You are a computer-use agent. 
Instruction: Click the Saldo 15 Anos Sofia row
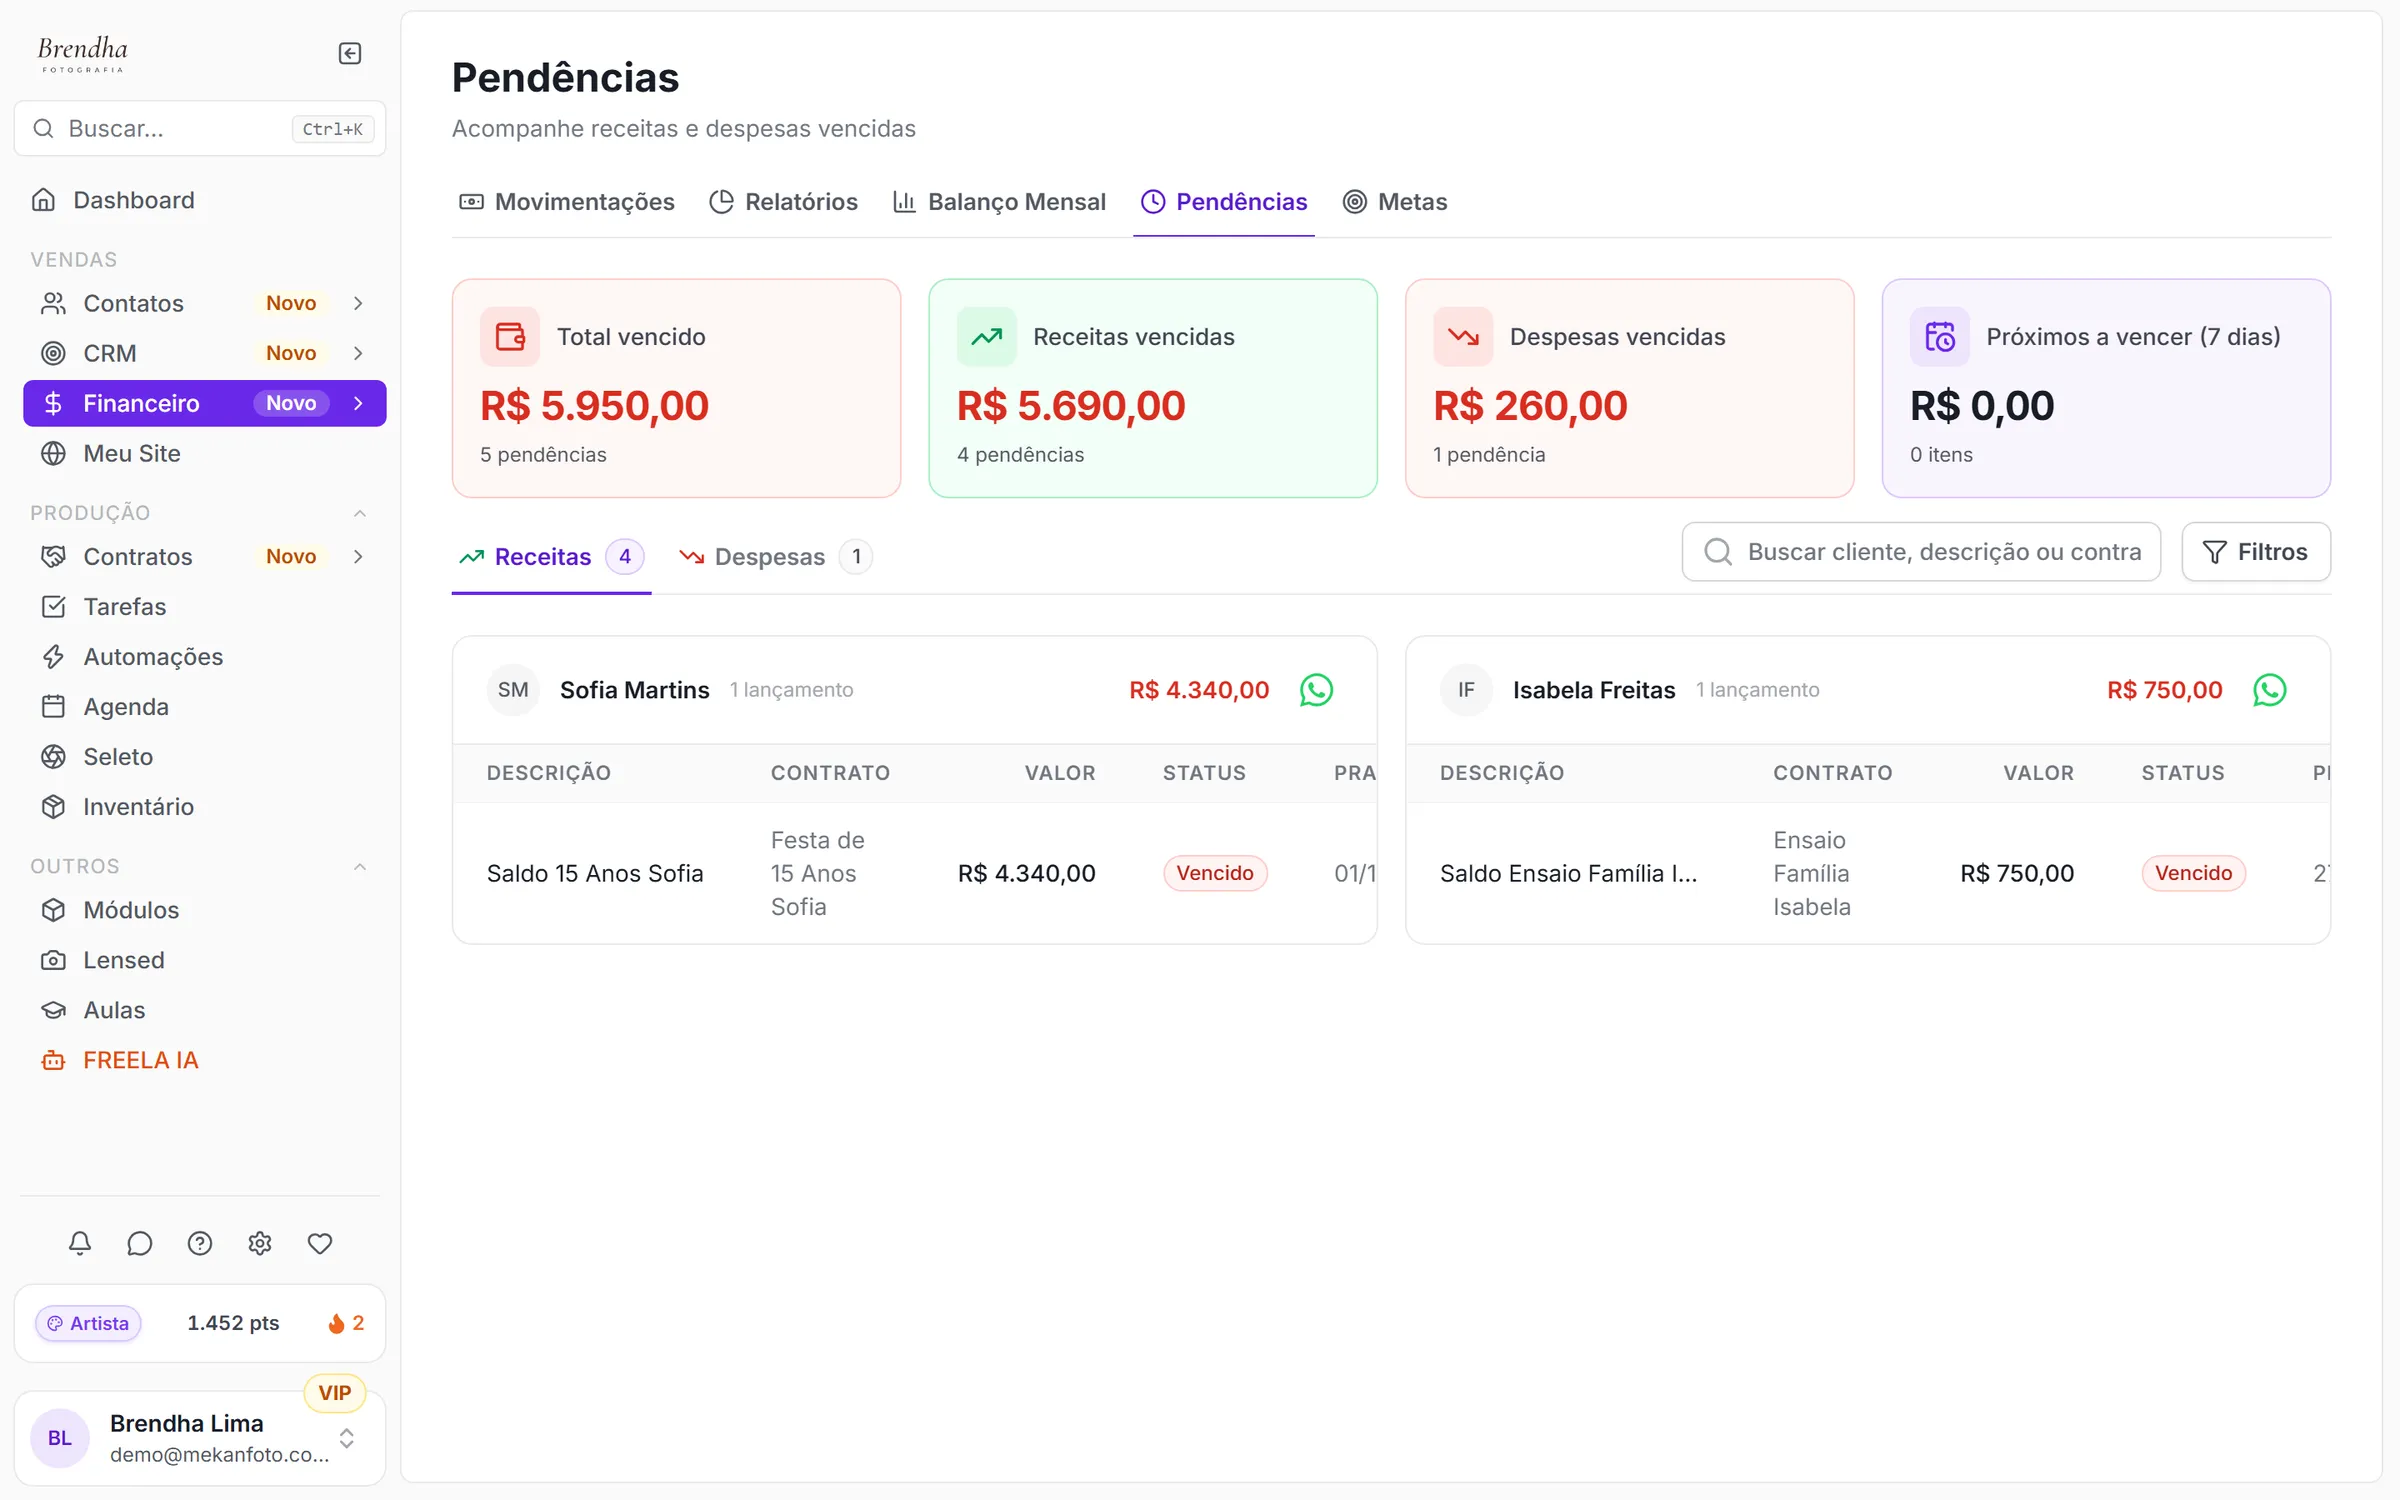point(914,873)
